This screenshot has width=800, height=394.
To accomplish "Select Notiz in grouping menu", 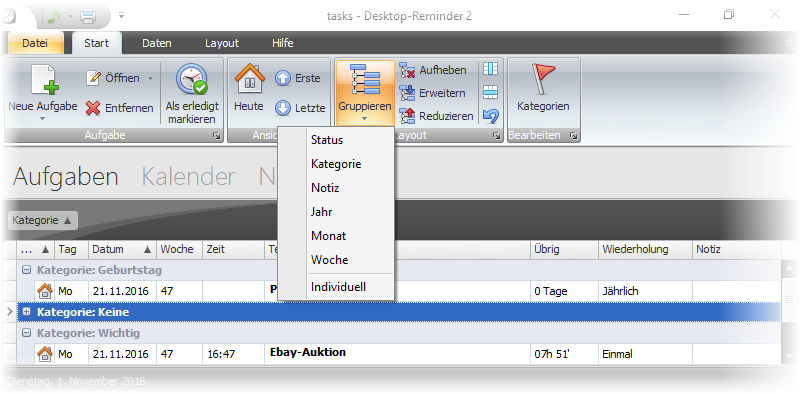I will [x=336, y=188].
